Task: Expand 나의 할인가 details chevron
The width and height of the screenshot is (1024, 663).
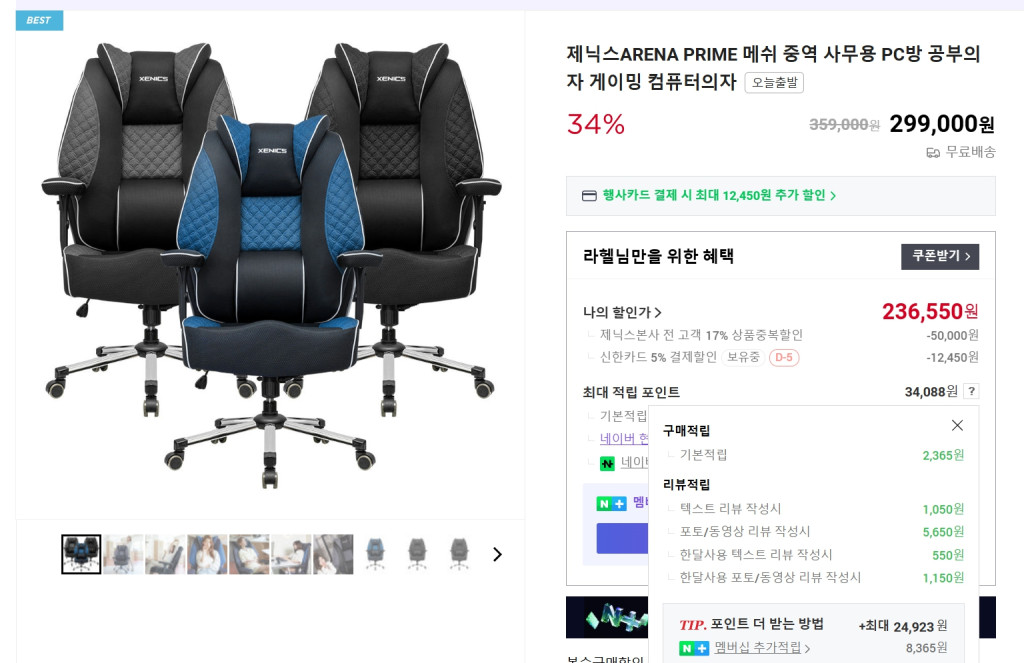Action: click(658, 312)
